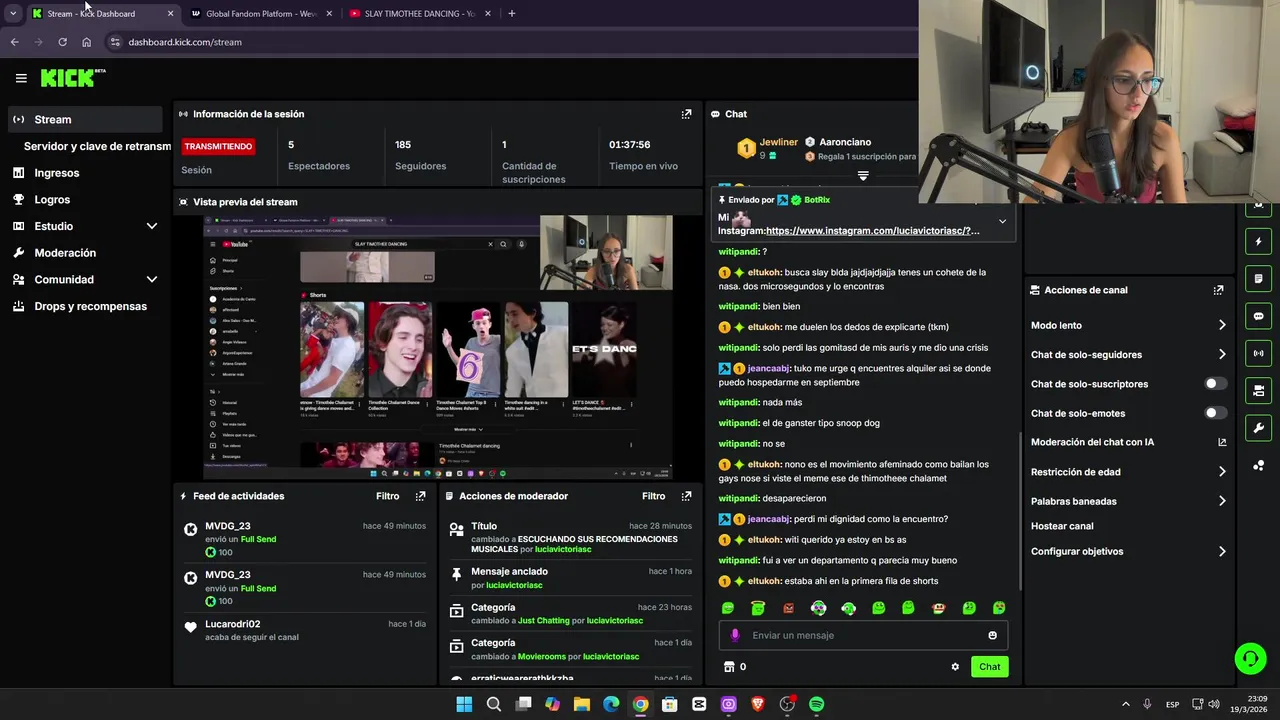Open Moderación del chat con IA external link
Image resolution: width=1280 pixels, height=720 pixels.
(x=1222, y=442)
